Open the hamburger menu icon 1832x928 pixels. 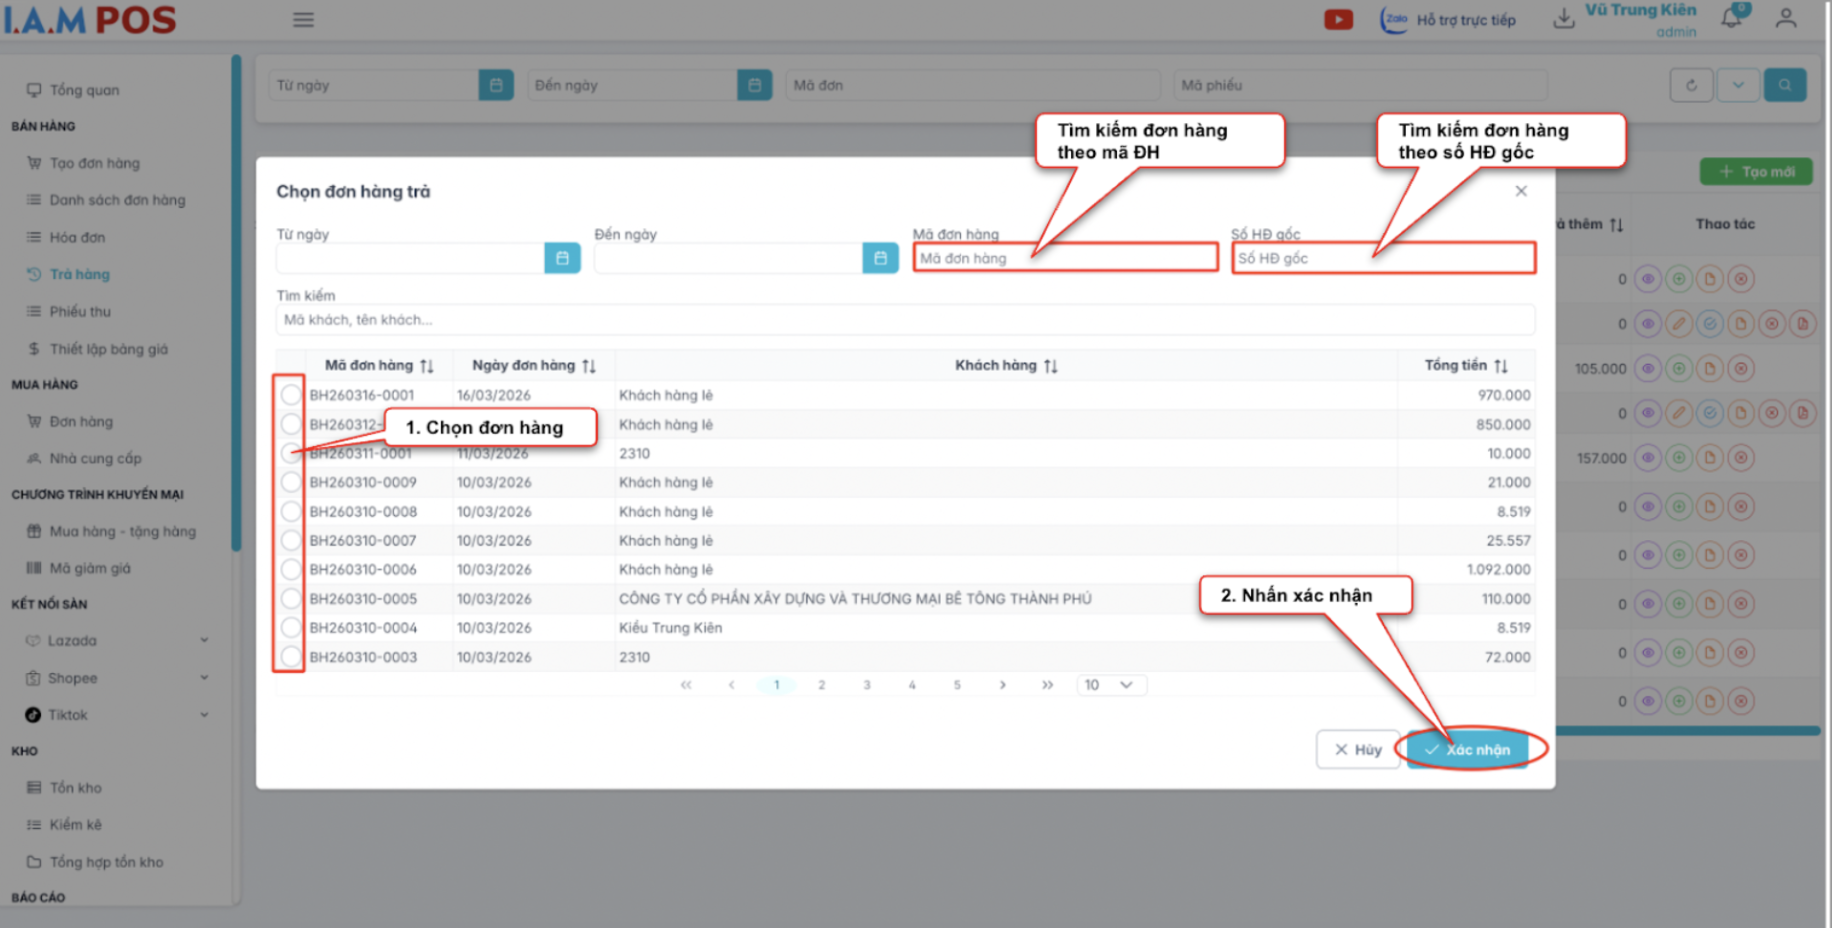[303, 20]
